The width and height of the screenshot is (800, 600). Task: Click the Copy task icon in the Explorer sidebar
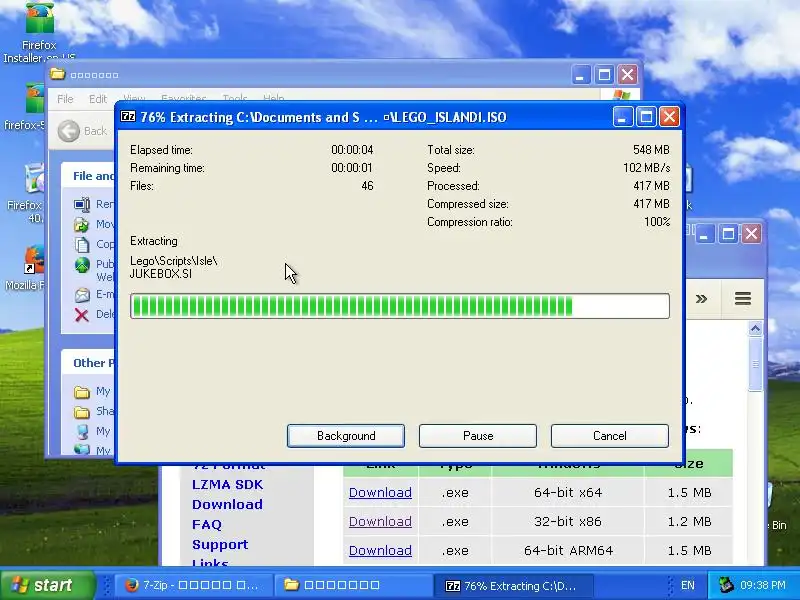(x=82, y=244)
